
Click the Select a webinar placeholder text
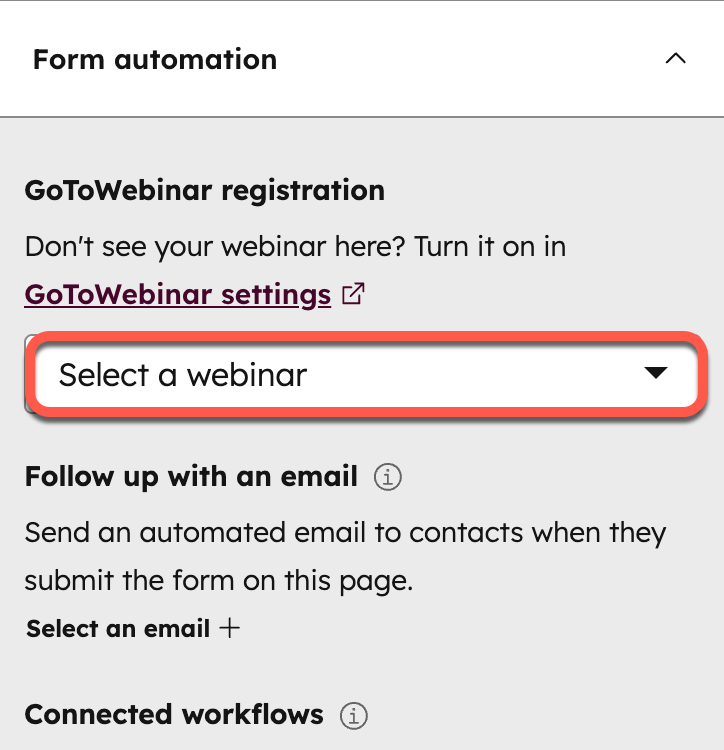183,375
